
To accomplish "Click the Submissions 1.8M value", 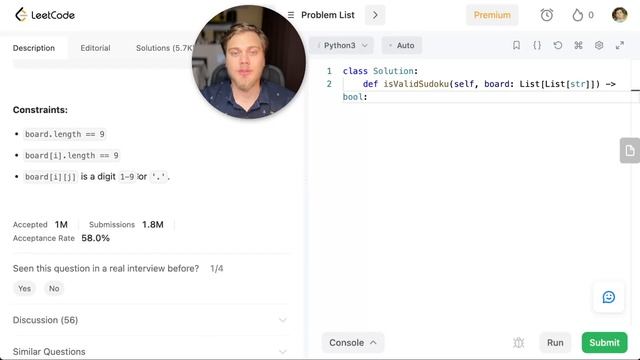I will click(153, 224).
